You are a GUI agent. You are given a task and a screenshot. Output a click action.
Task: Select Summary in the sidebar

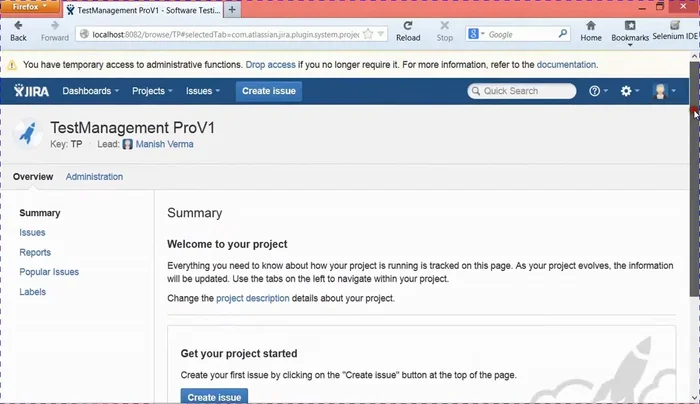pos(40,213)
